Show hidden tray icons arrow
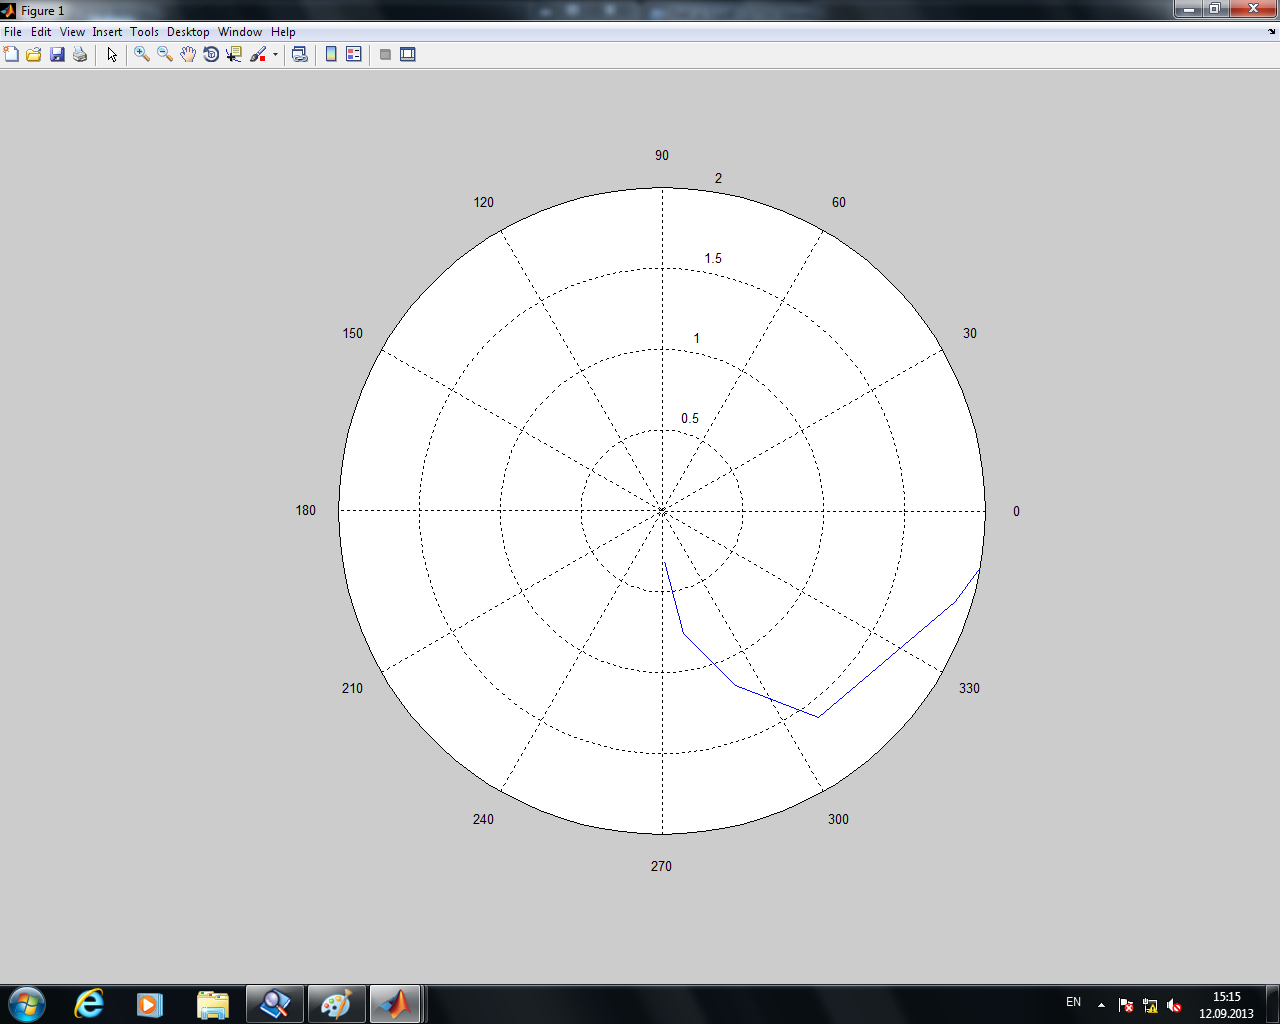This screenshot has width=1280, height=1024. coord(1101,1005)
